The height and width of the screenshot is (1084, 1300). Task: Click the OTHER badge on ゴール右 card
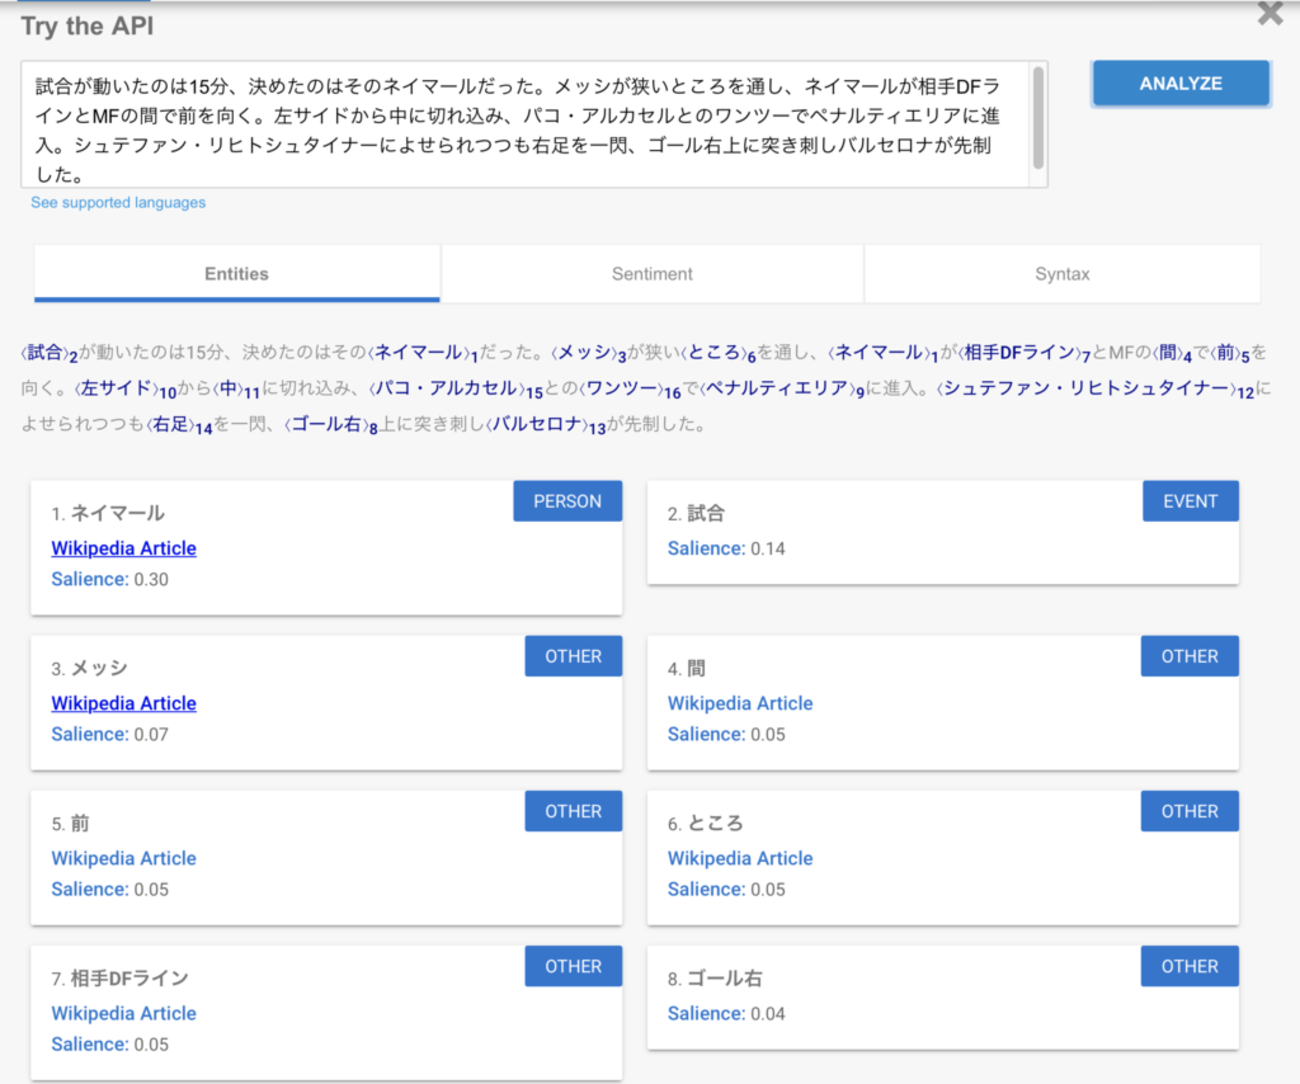(x=1189, y=967)
